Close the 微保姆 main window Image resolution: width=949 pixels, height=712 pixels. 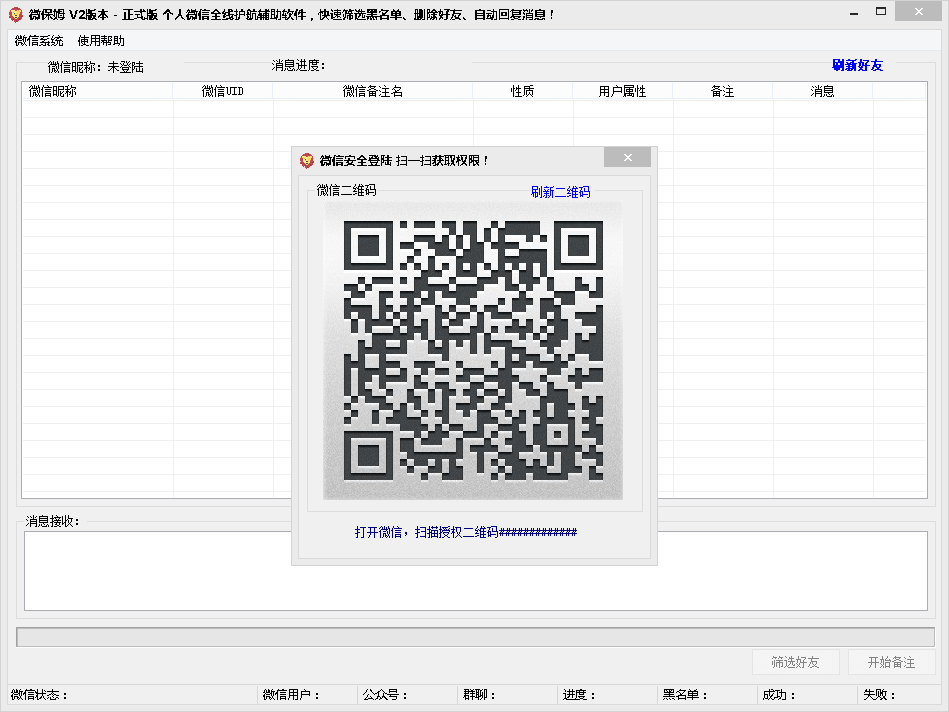[x=919, y=12]
